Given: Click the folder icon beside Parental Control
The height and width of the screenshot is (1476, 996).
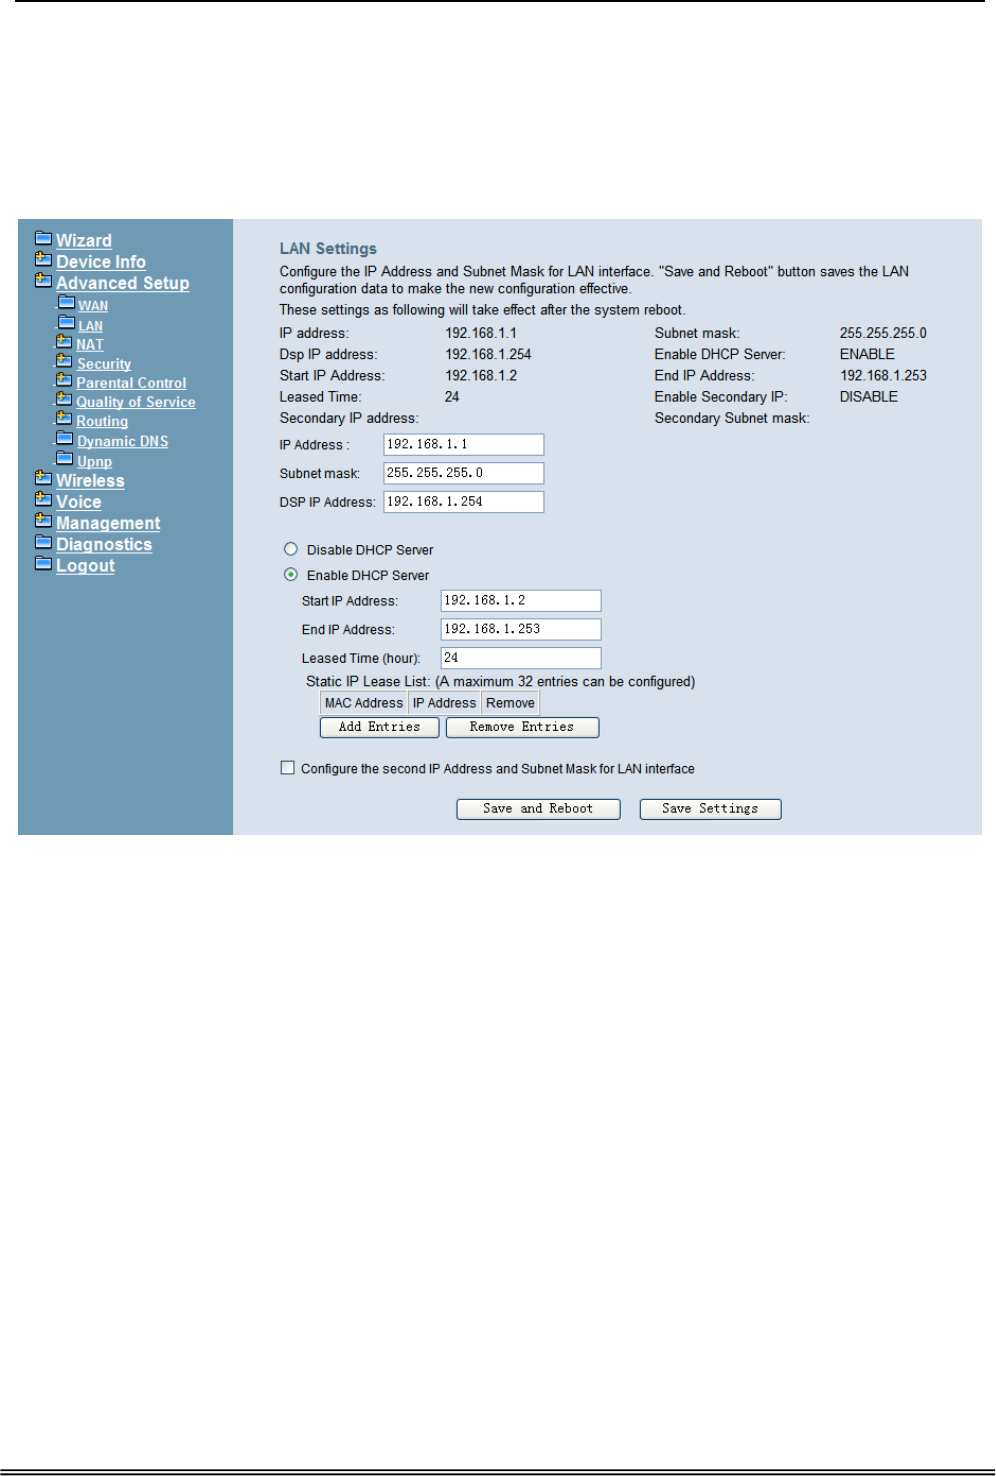Looking at the screenshot, I should [x=64, y=379].
